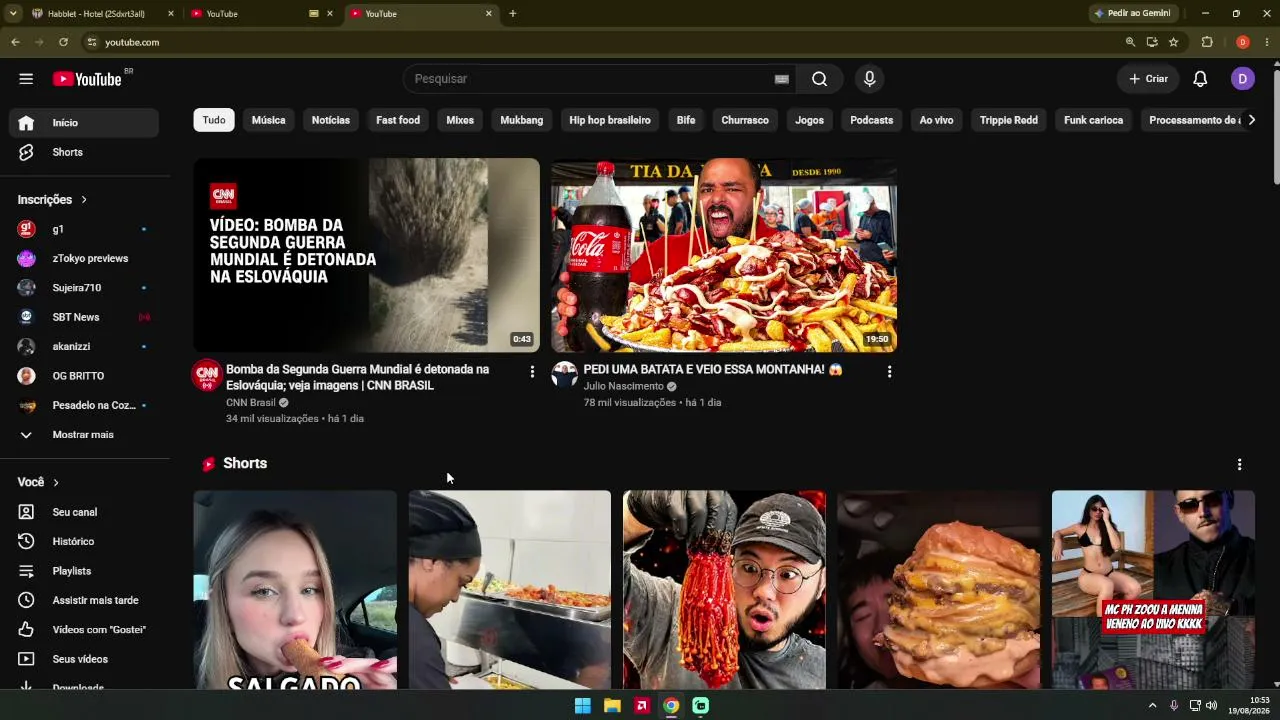Show hidden system tray icons

tap(1152, 706)
